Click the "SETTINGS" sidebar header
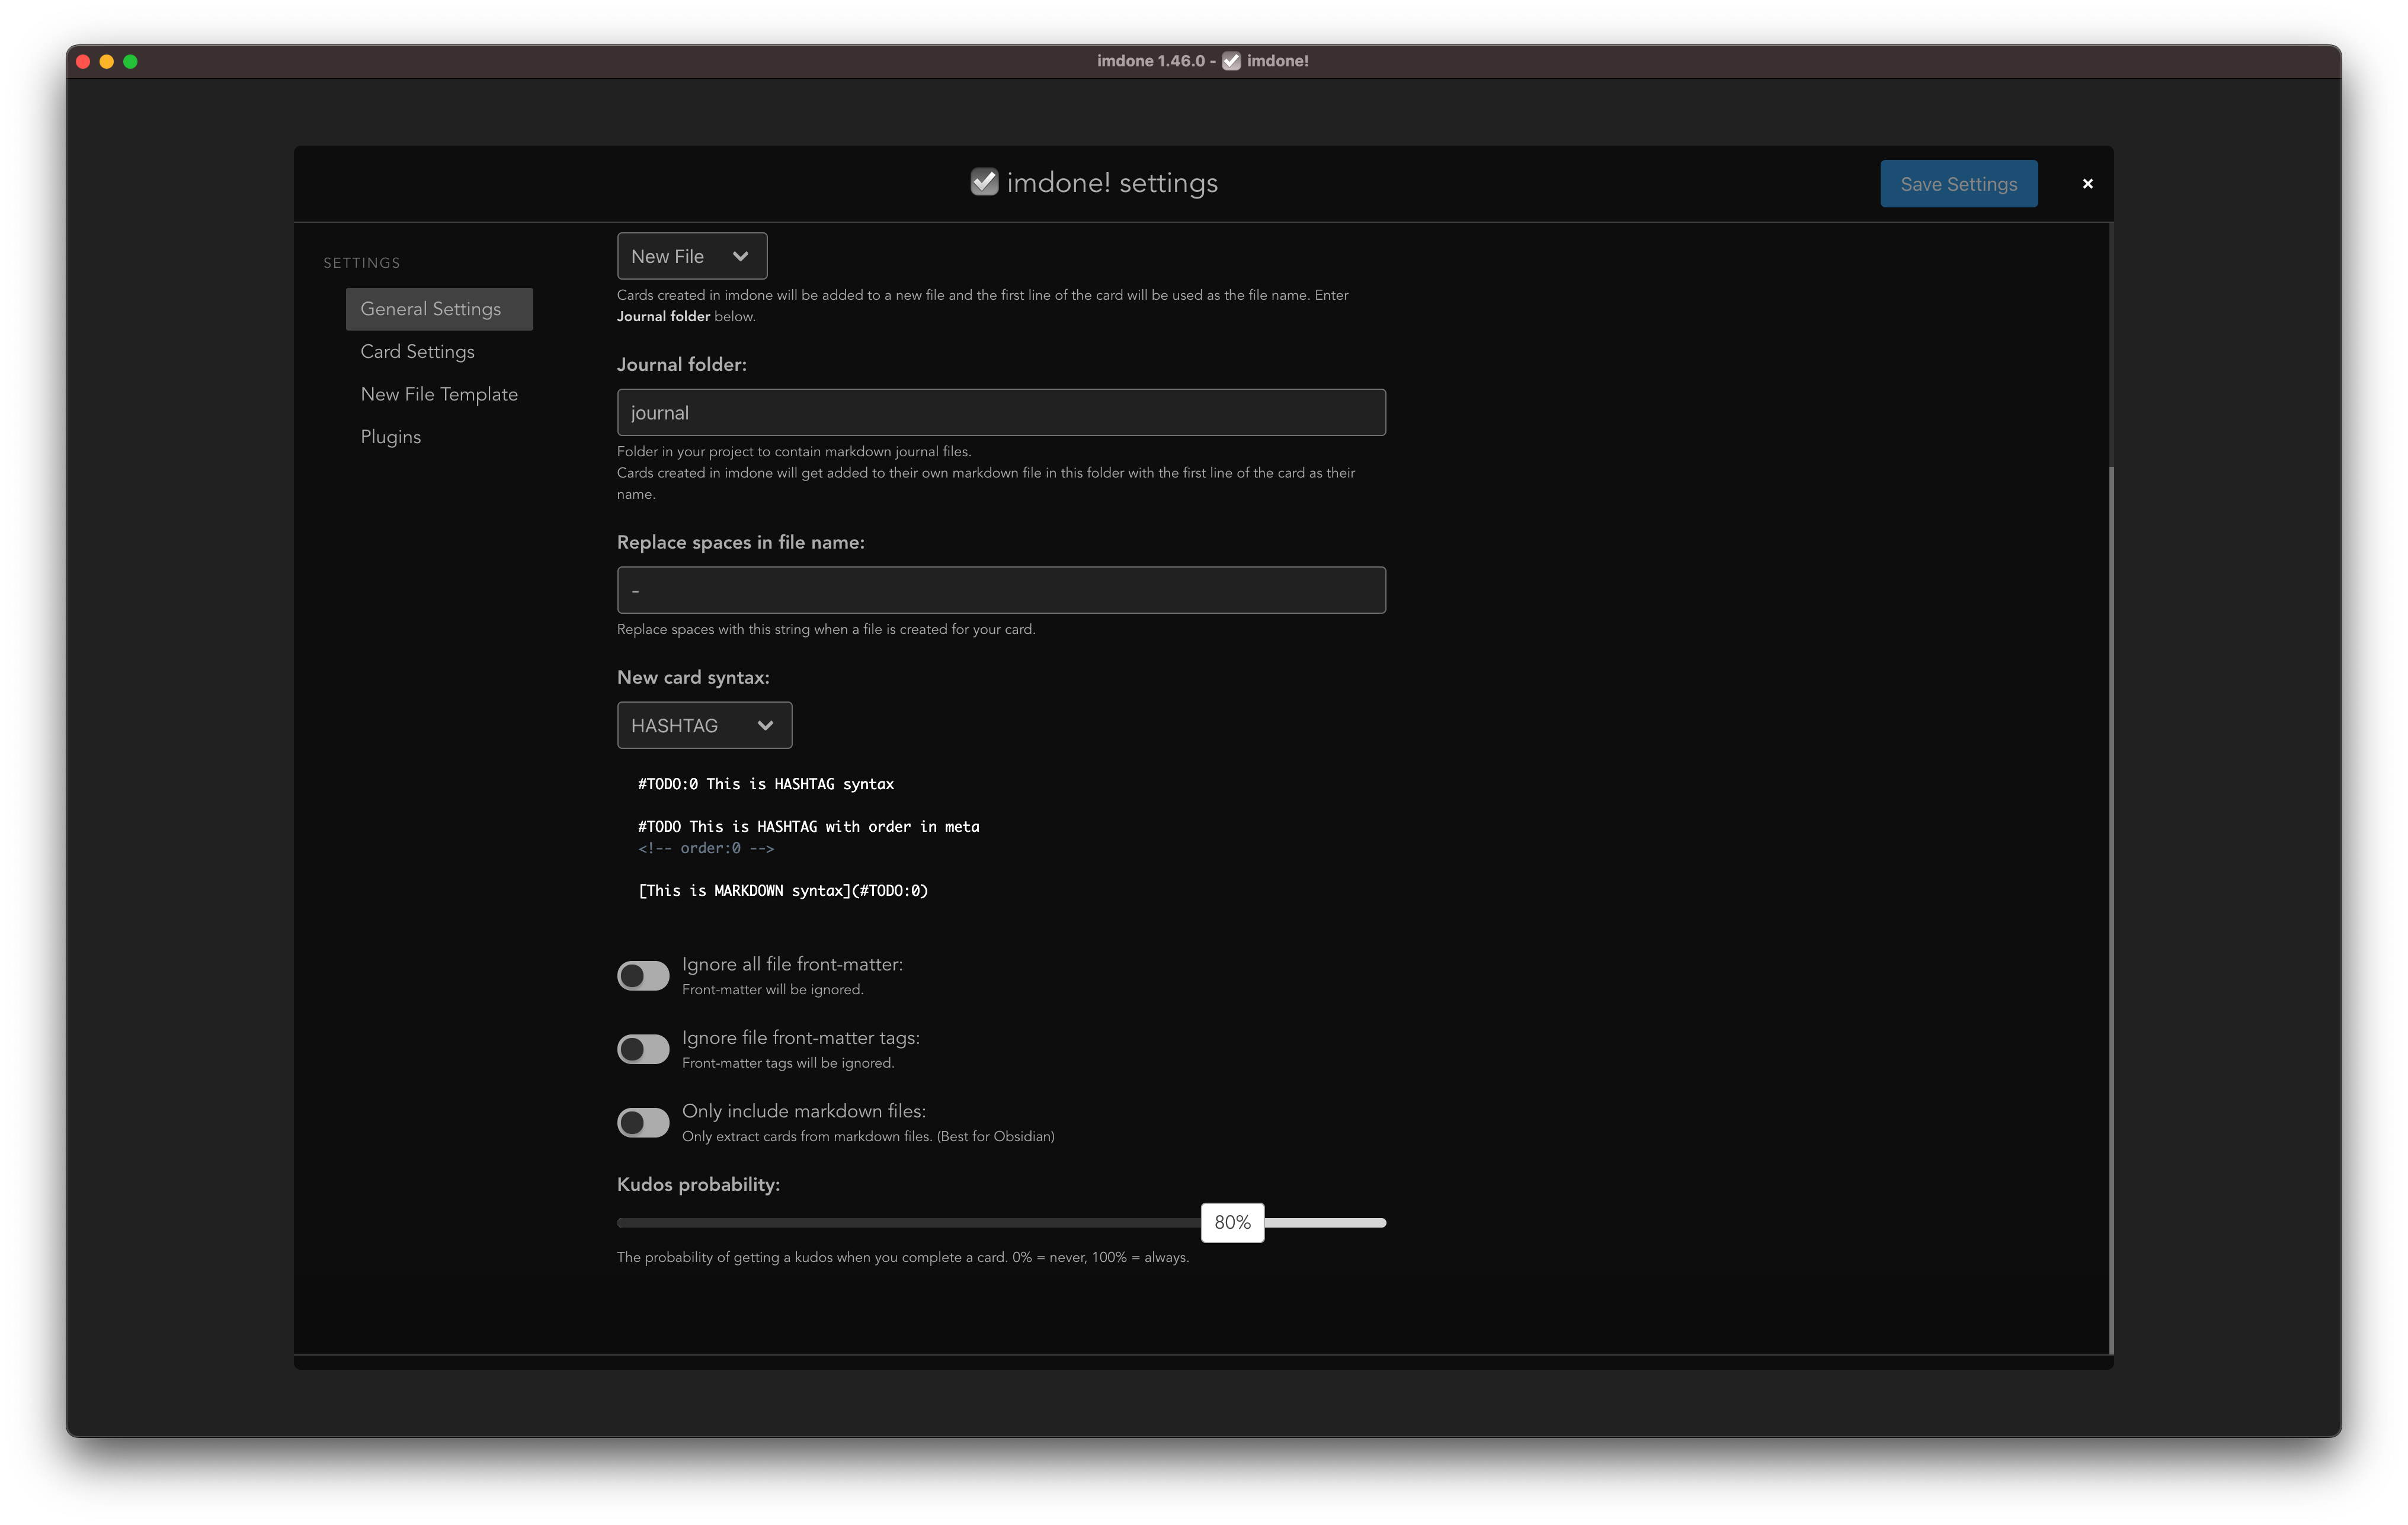 click(x=362, y=263)
